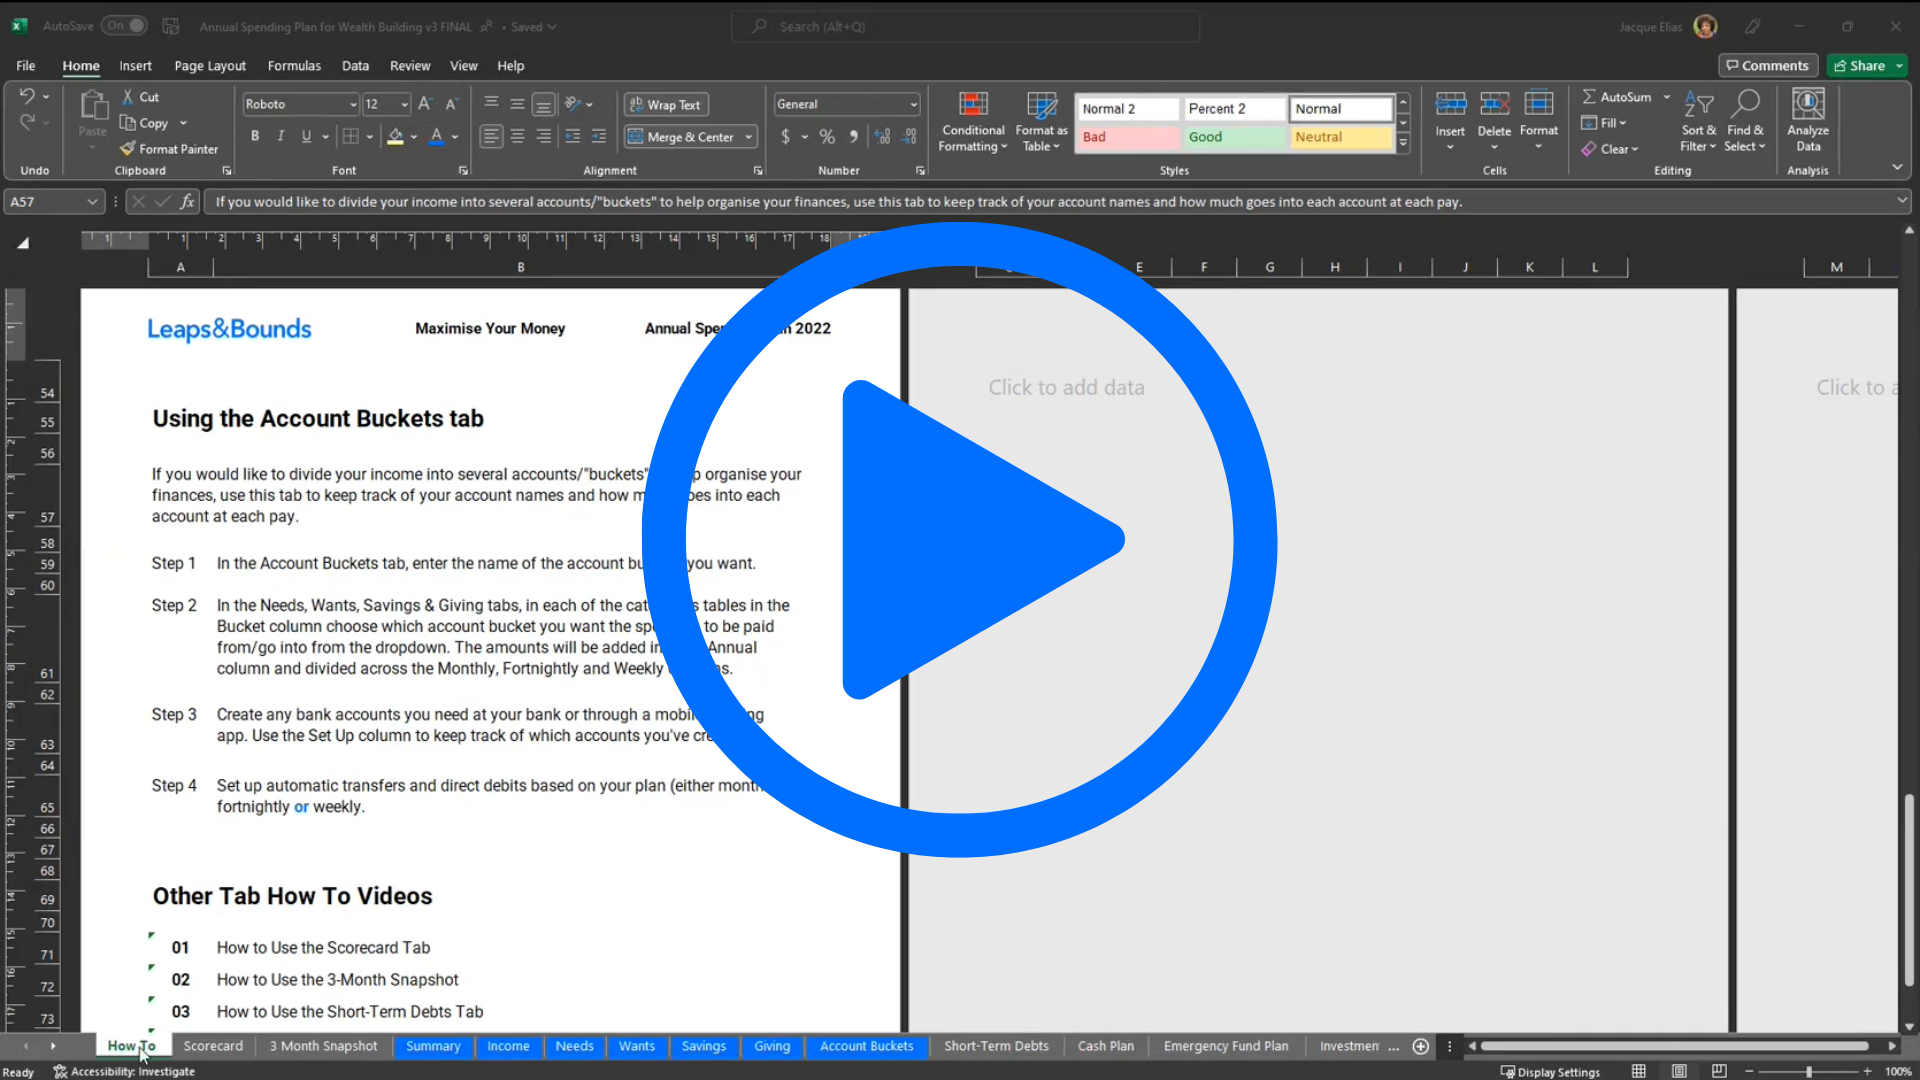Viewport: 1920px width, 1080px height.
Task: Click the Merge & Center icon
Action: pyautogui.click(x=636, y=137)
